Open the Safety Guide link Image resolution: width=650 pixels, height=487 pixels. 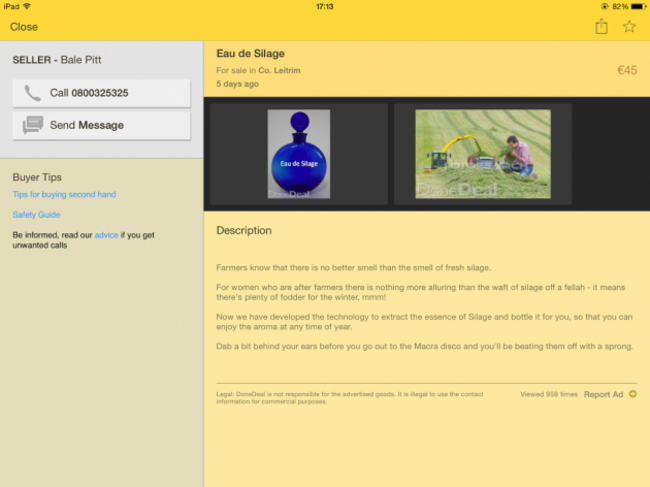pos(36,215)
